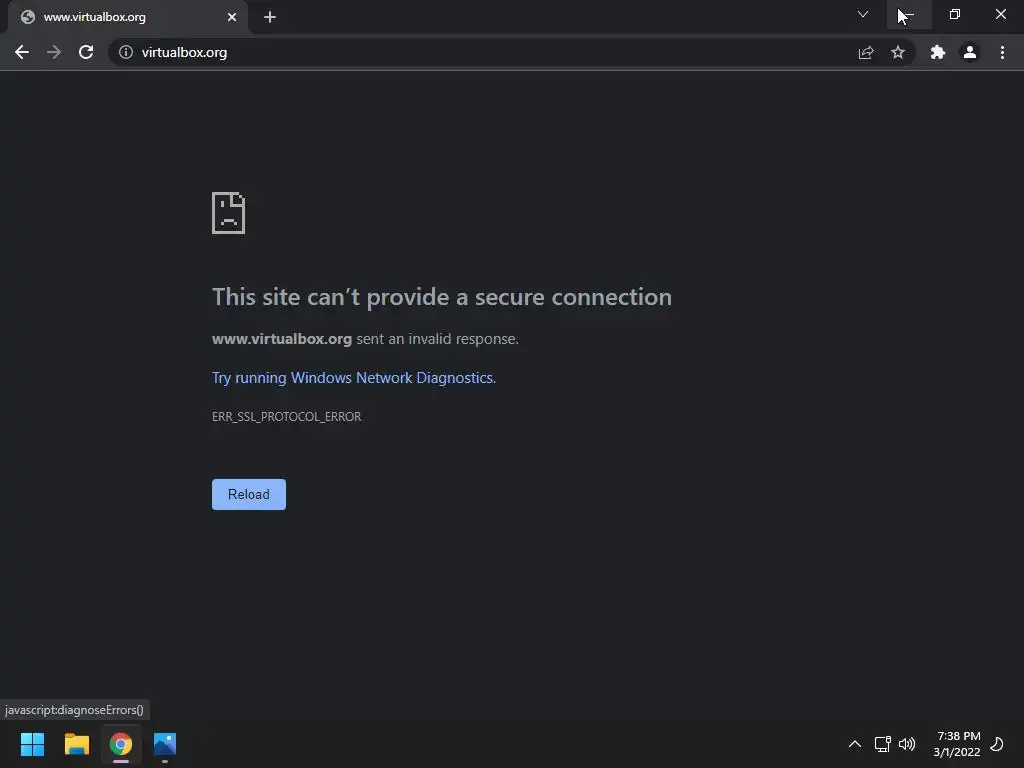This screenshot has height=768, width=1024.
Task: Click the sad page error icon
Action: (x=229, y=213)
